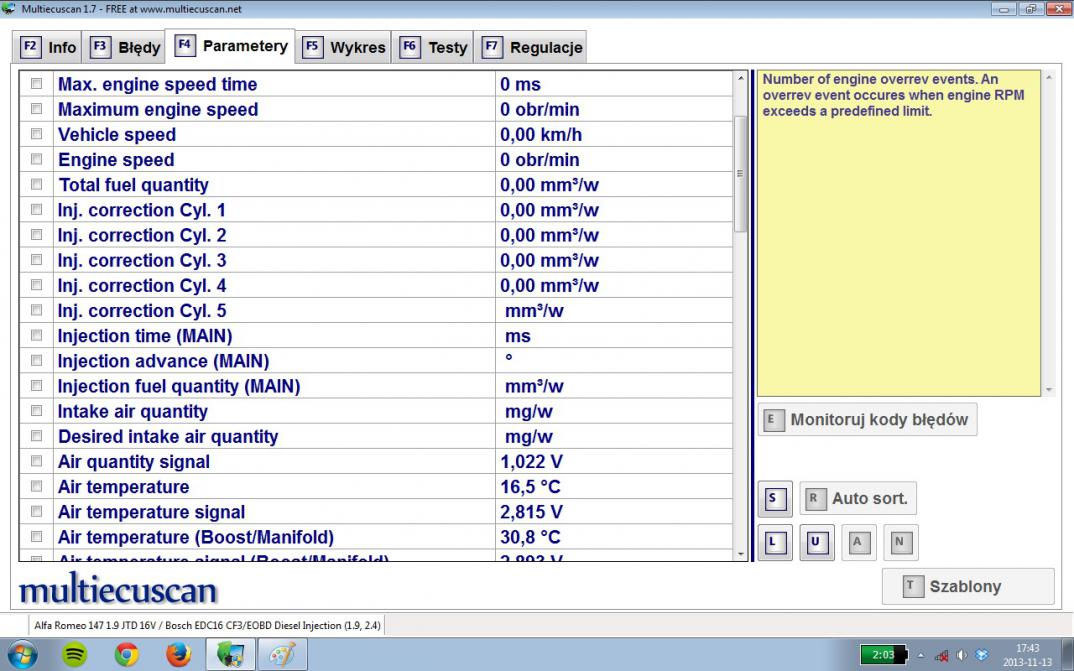Switch to the Błędy tab
The image size is (1074, 671).
[x=126, y=47]
